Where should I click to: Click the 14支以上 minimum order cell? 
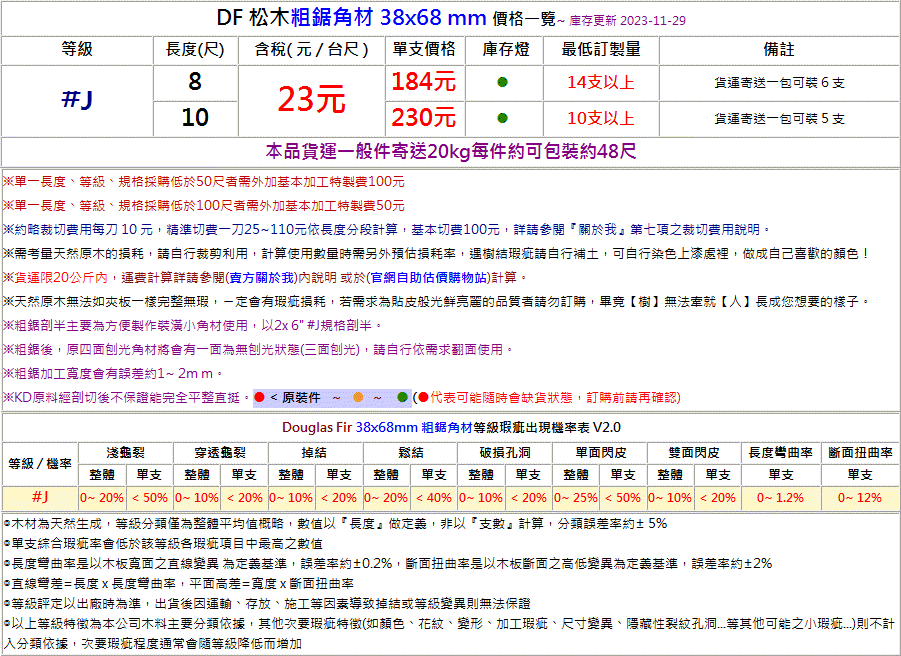[601, 83]
